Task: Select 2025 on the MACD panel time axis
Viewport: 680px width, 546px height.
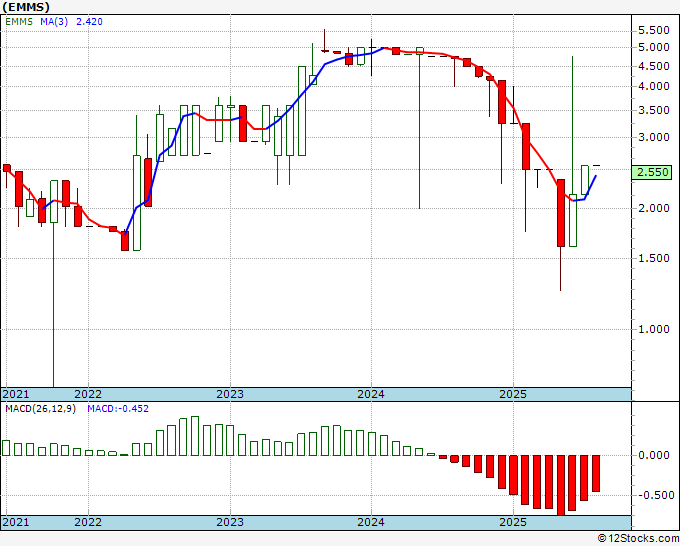Action: (x=513, y=522)
